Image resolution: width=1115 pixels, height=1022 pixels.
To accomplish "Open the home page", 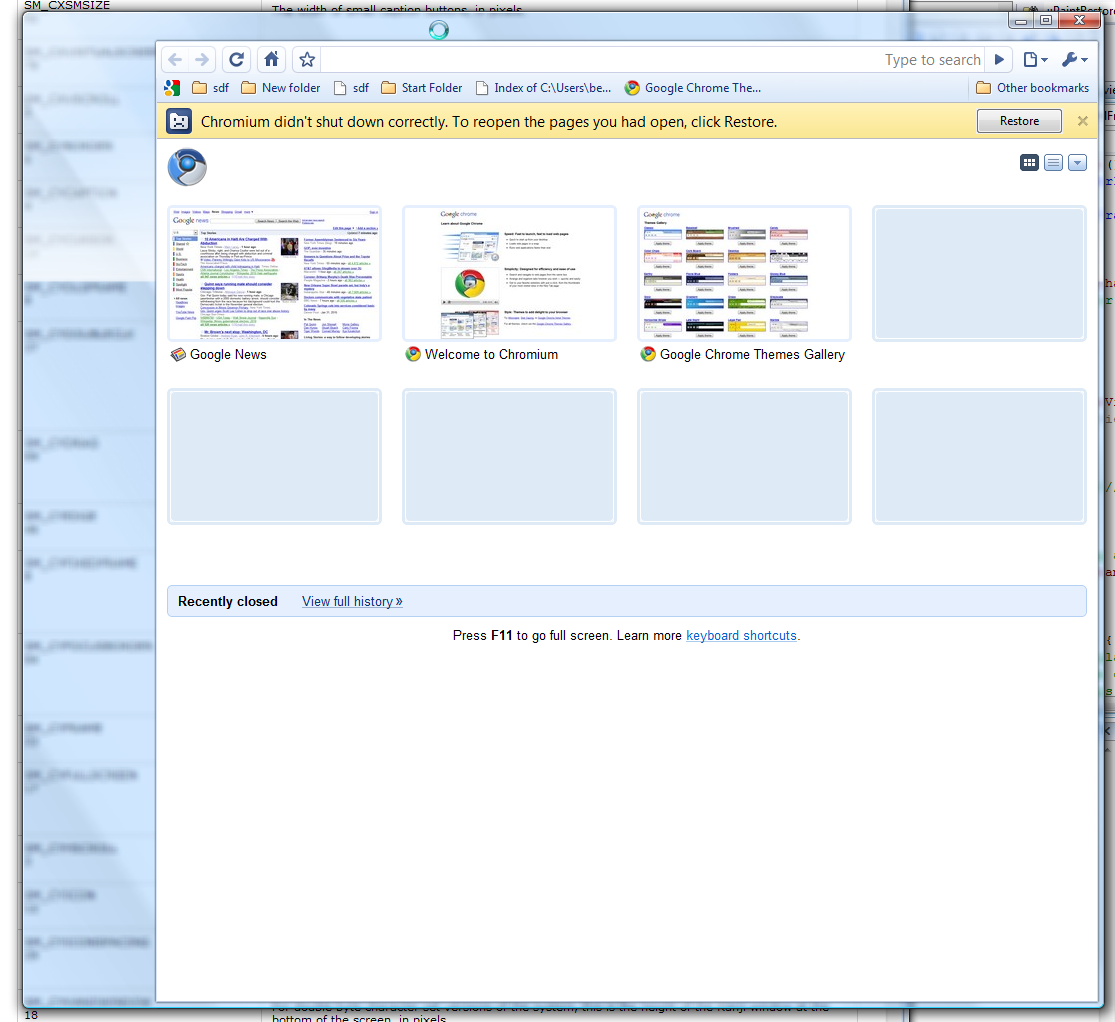I will (272, 60).
